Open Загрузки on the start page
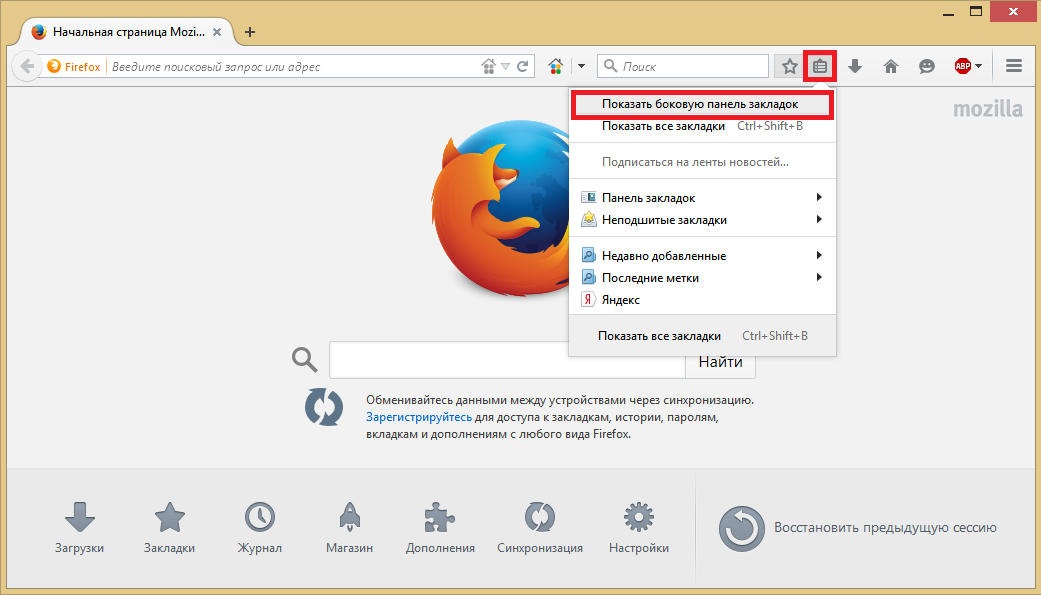Screen dimensions: 1041x595 click(x=80, y=528)
